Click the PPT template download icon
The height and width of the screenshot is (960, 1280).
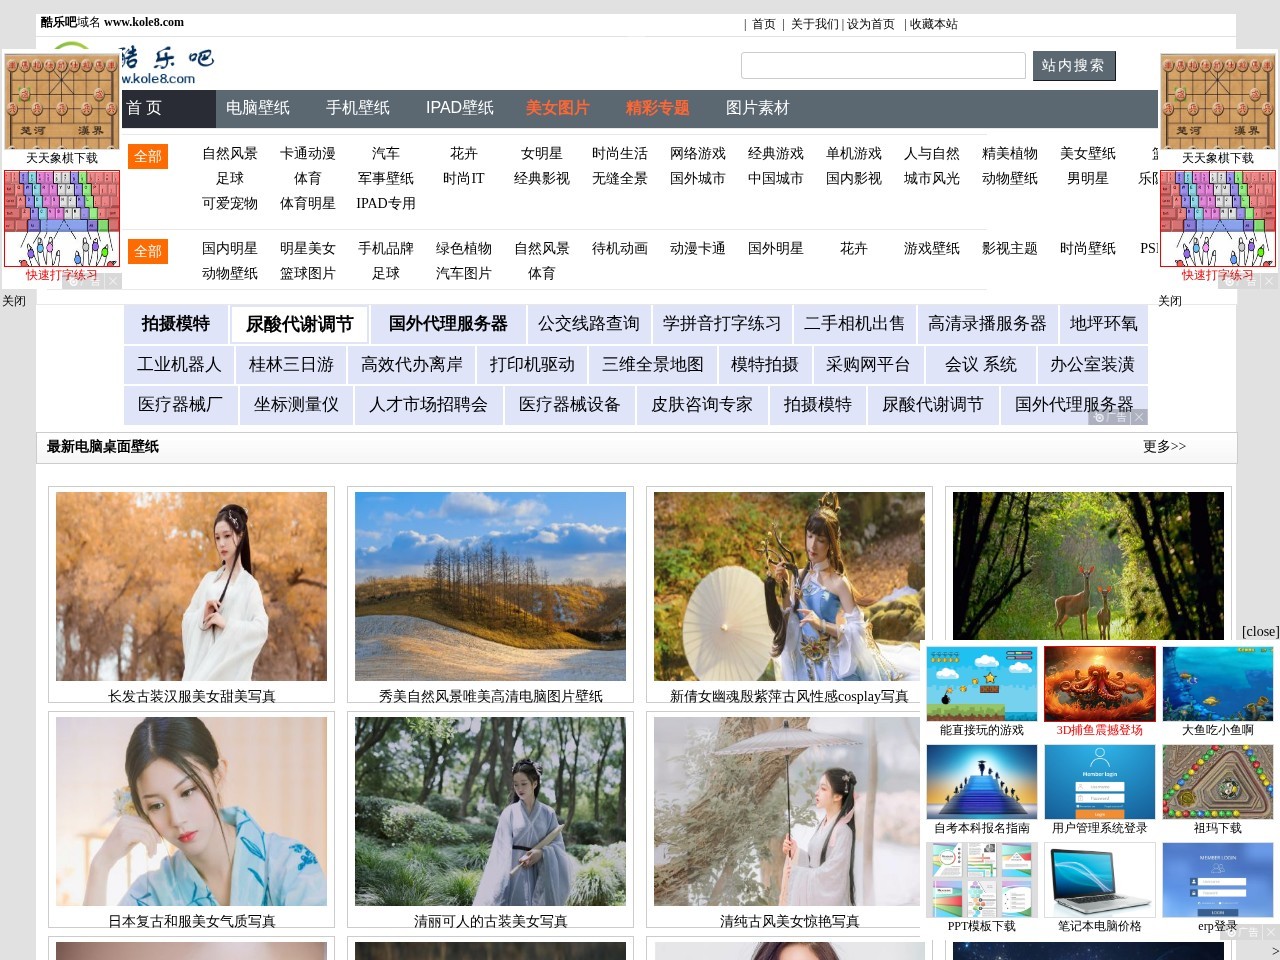(981, 880)
